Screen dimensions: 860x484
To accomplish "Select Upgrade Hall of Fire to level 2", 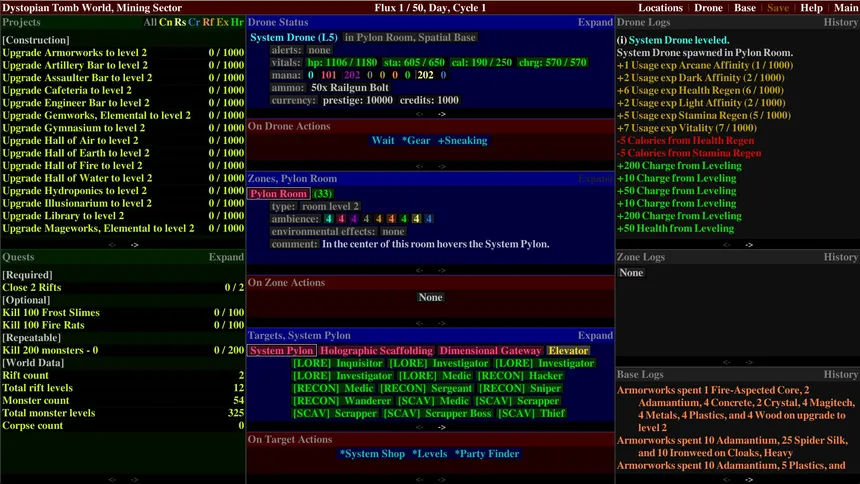I will [123, 166].
